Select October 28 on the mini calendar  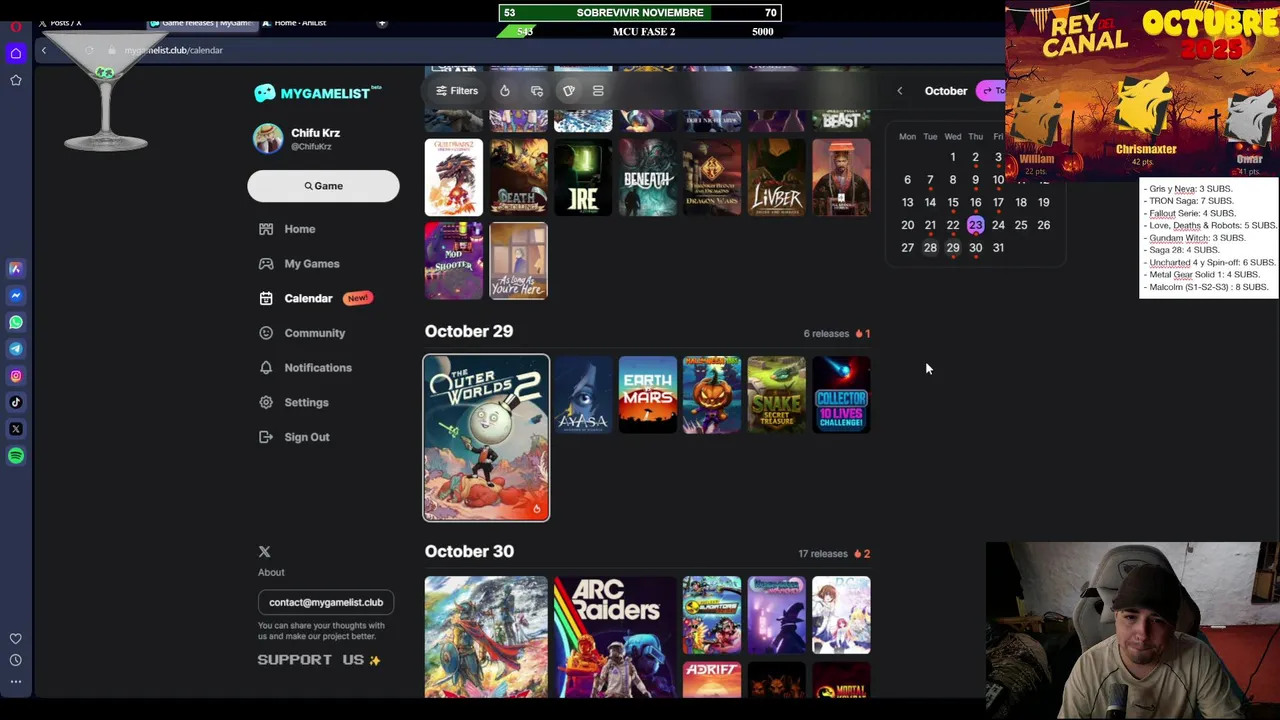click(x=930, y=248)
